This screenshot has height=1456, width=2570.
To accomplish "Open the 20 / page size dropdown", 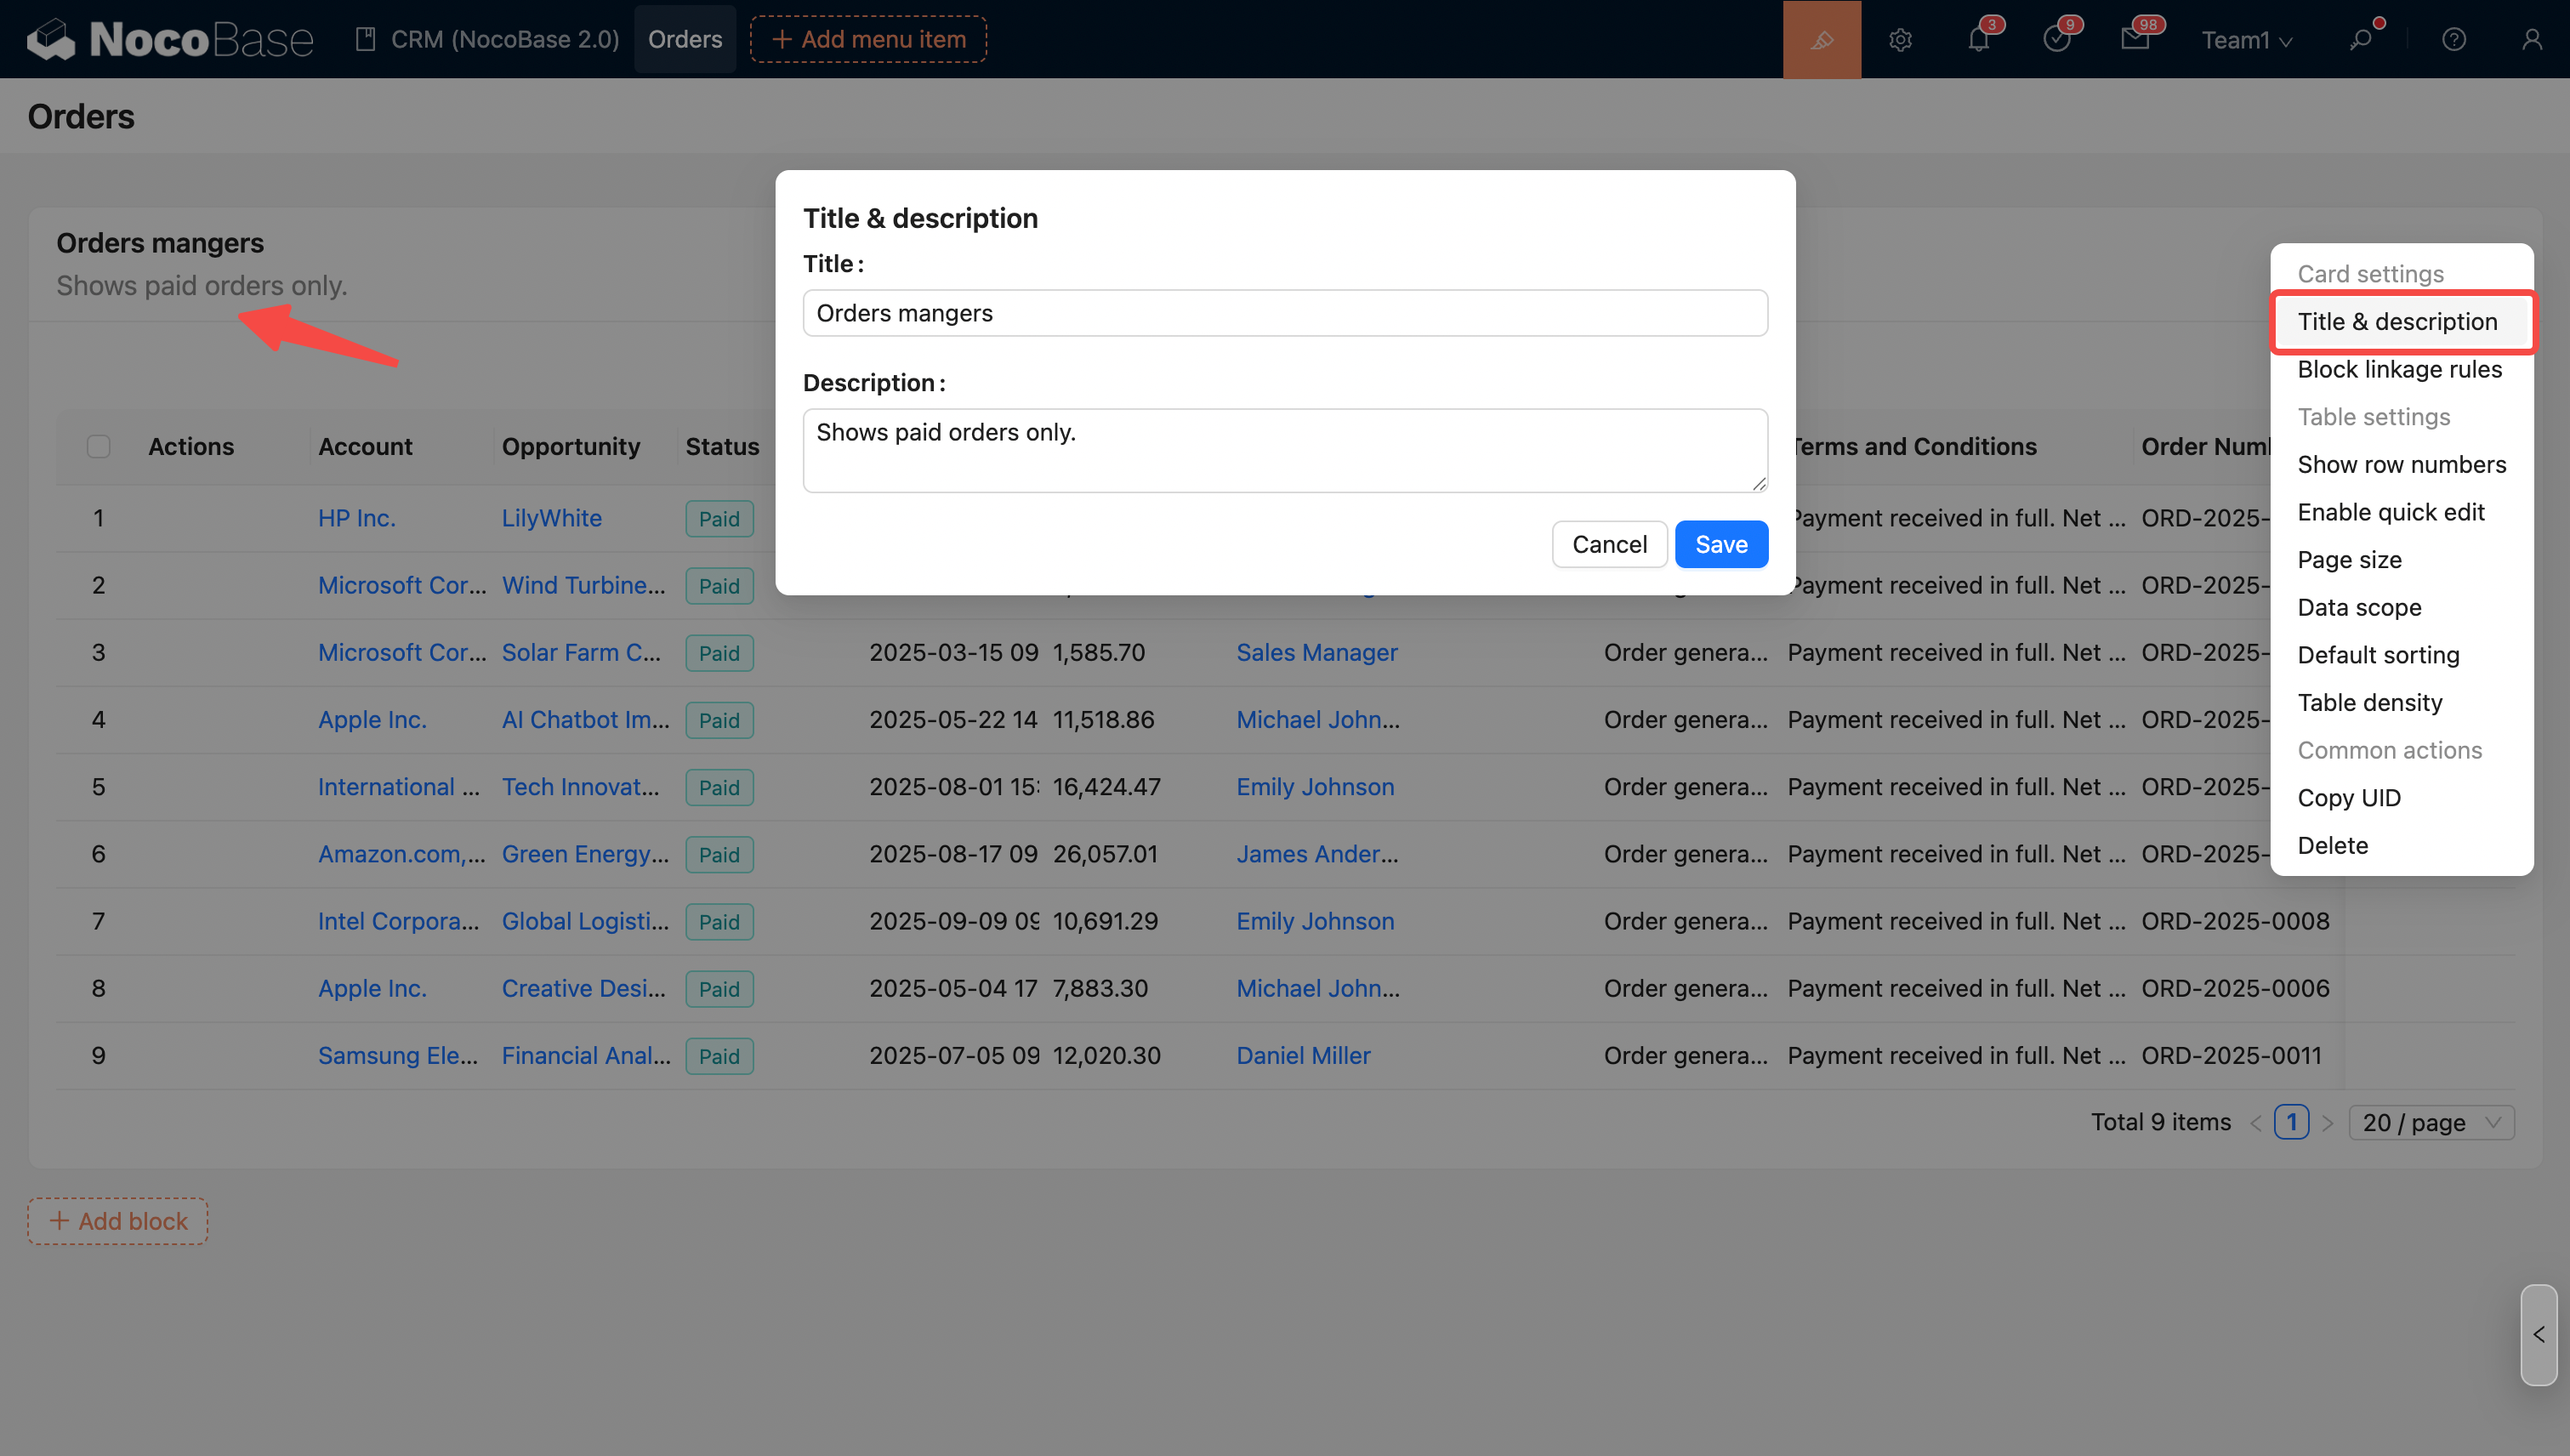I will point(2430,1122).
